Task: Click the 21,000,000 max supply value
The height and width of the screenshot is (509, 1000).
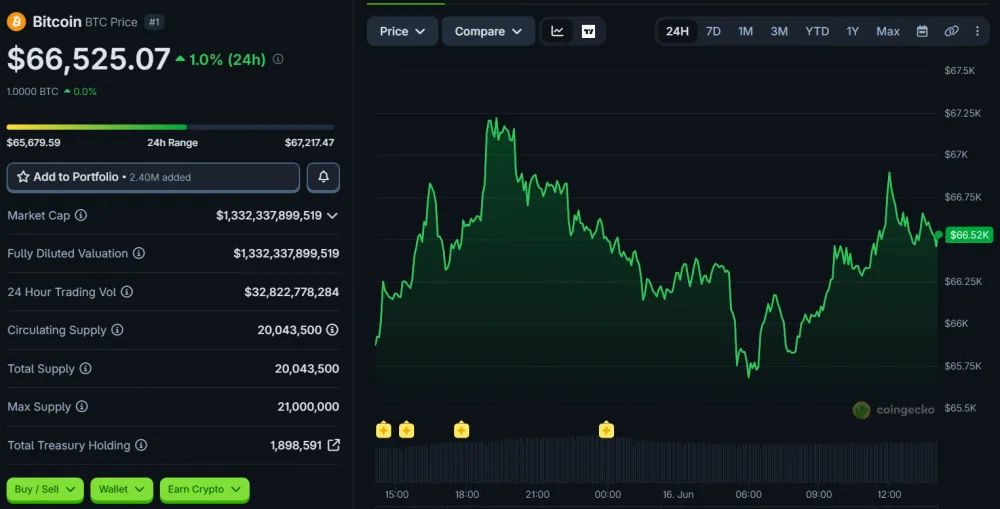Action: point(308,406)
